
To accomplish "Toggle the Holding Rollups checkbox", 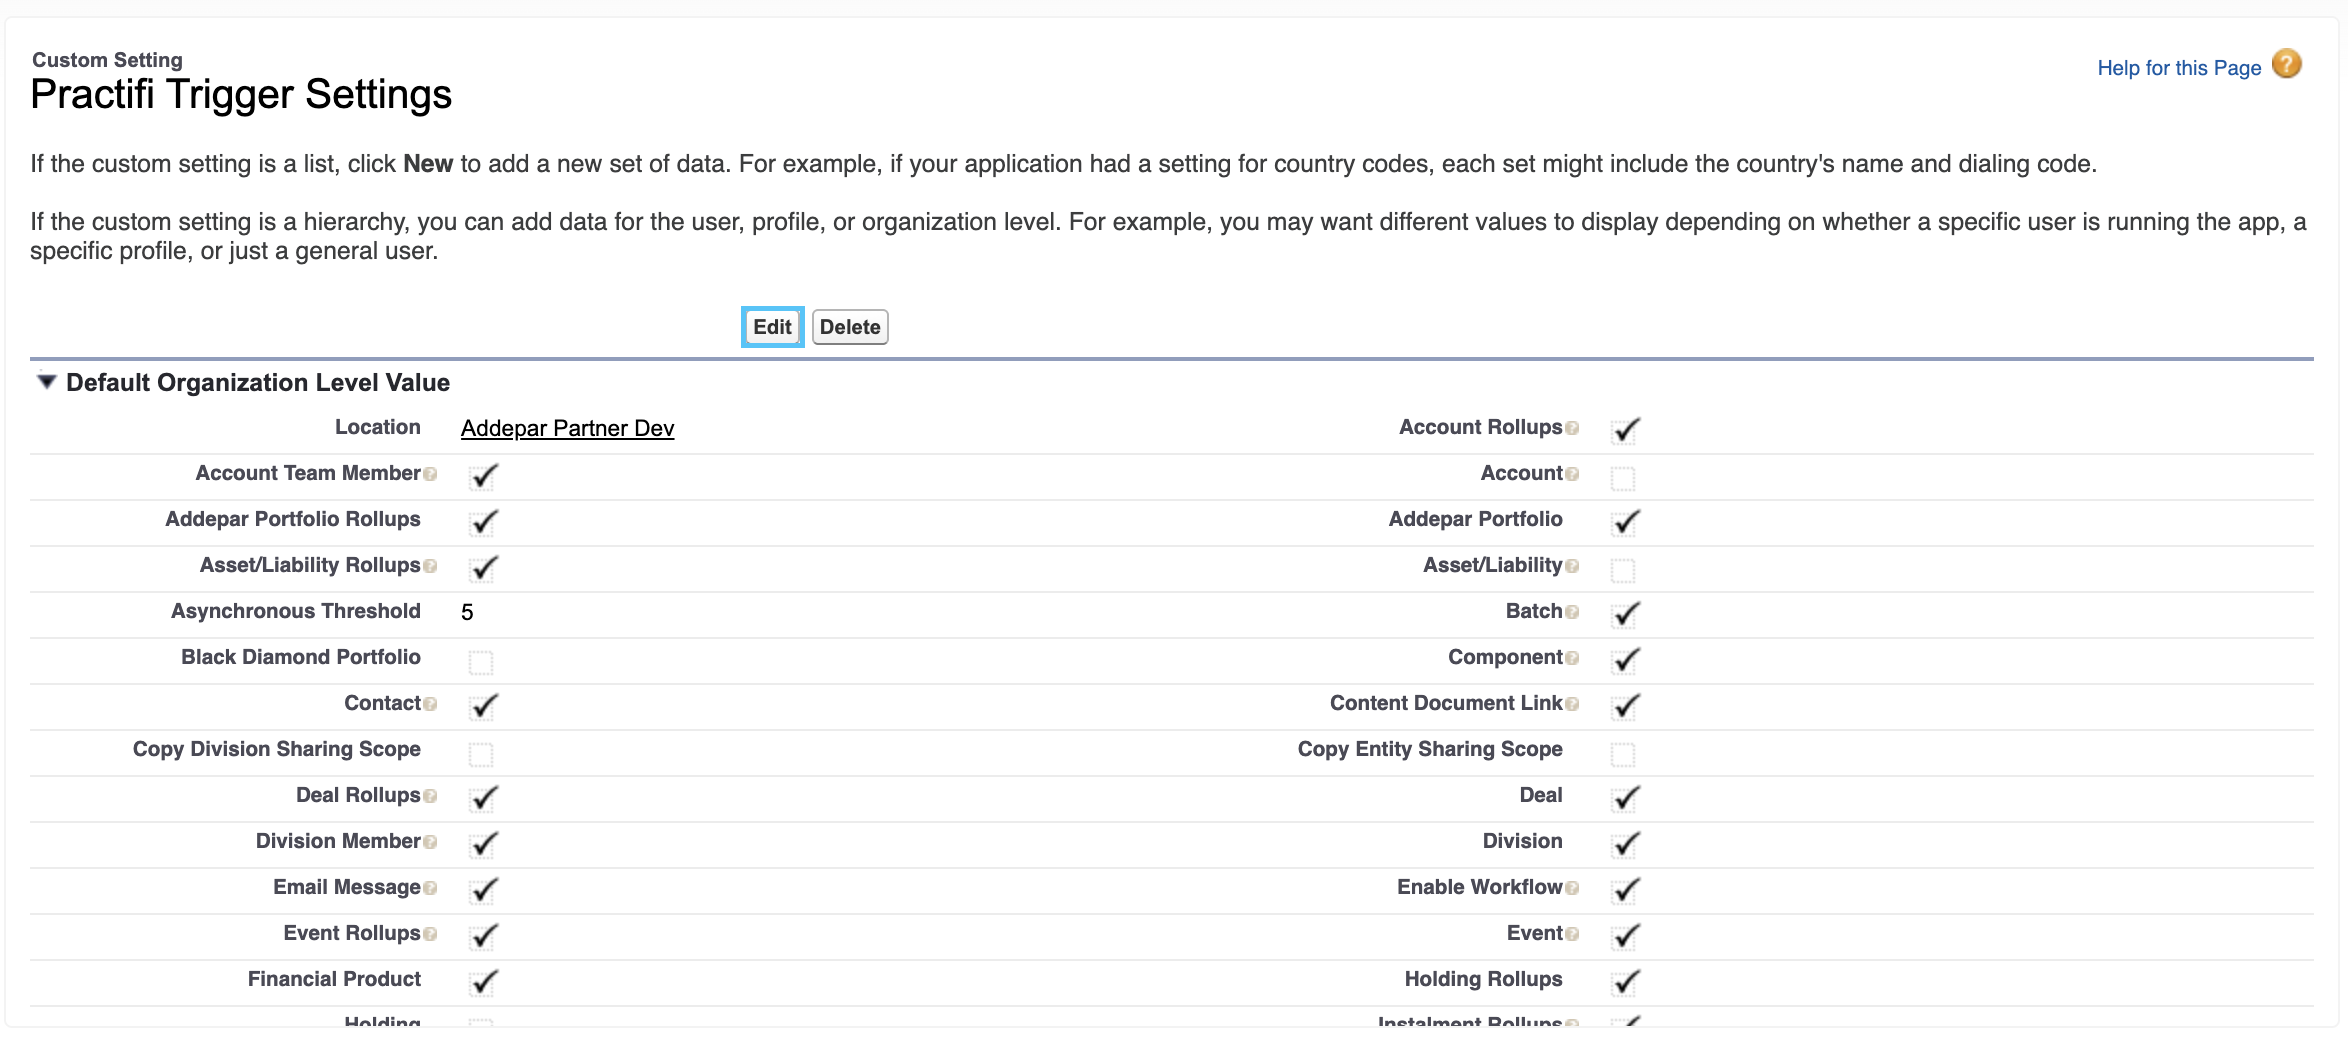I will (x=1625, y=982).
